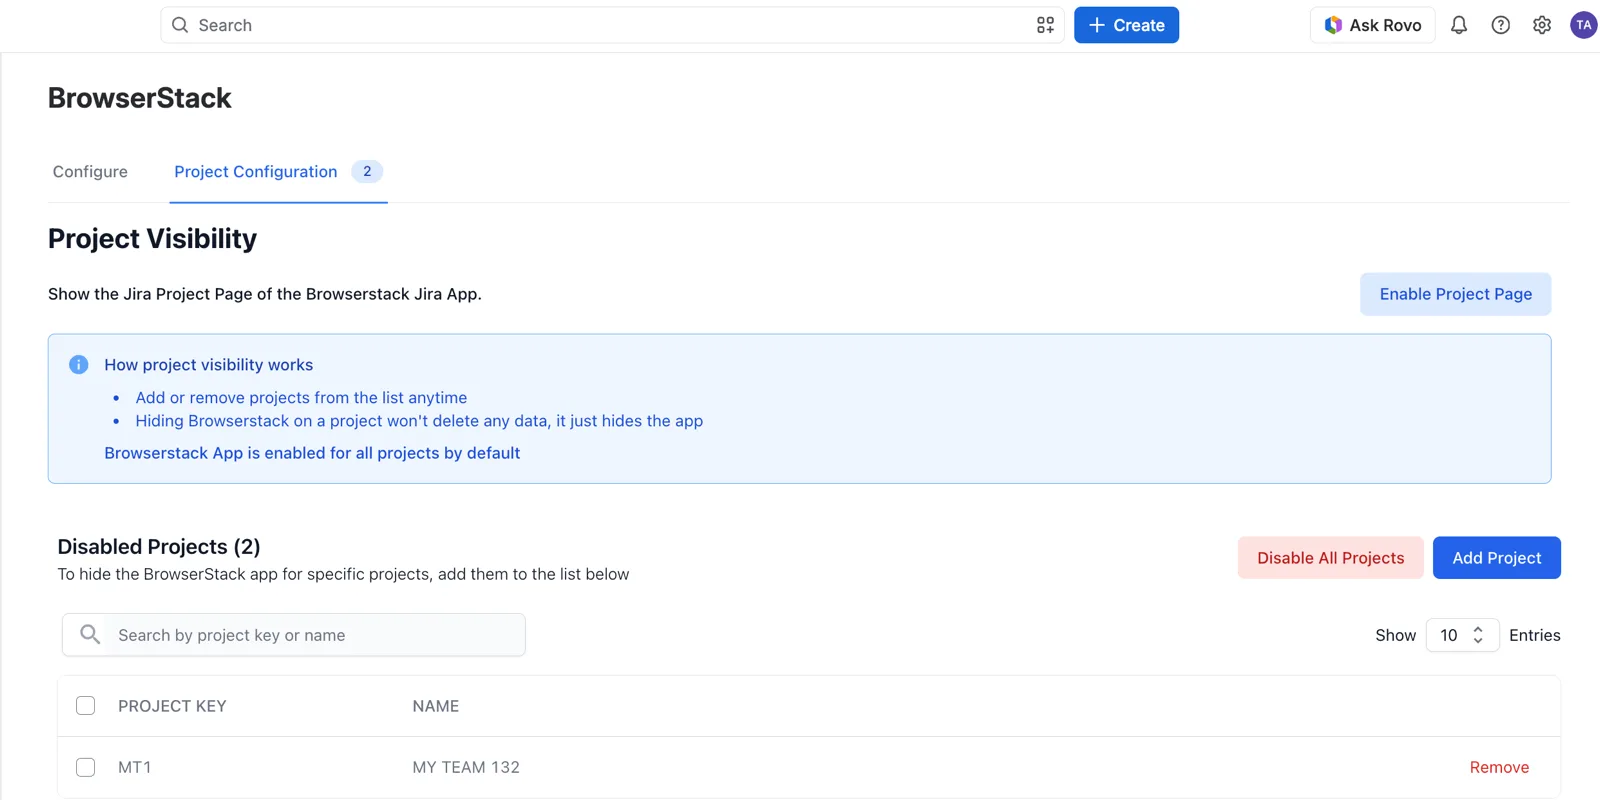Click the magnifier icon in project search box
The height and width of the screenshot is (800, 1600).
coord(90,634)
